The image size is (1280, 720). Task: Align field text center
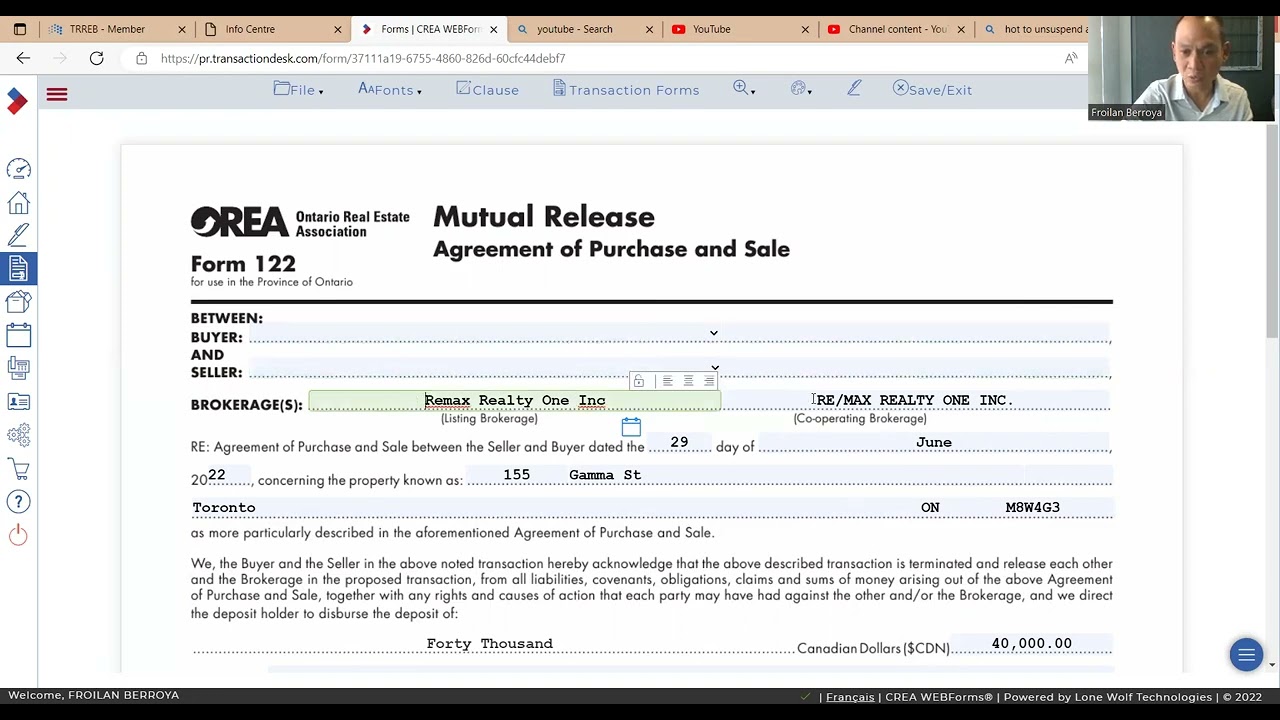coord(688,381)
